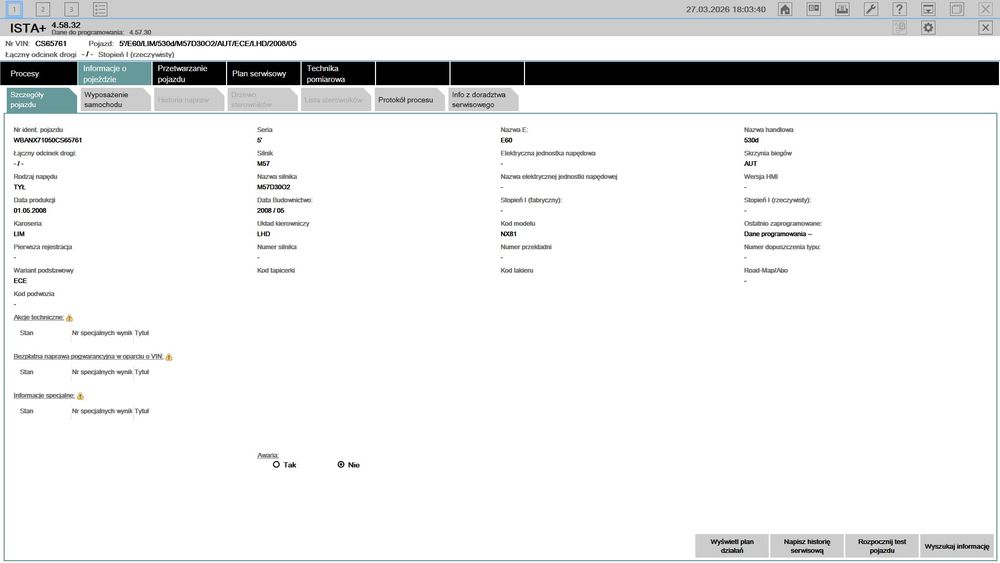Click Rozpocznij test pojazdu button
This screenshot has width=1000, height=563.
[x=882, y=546]
